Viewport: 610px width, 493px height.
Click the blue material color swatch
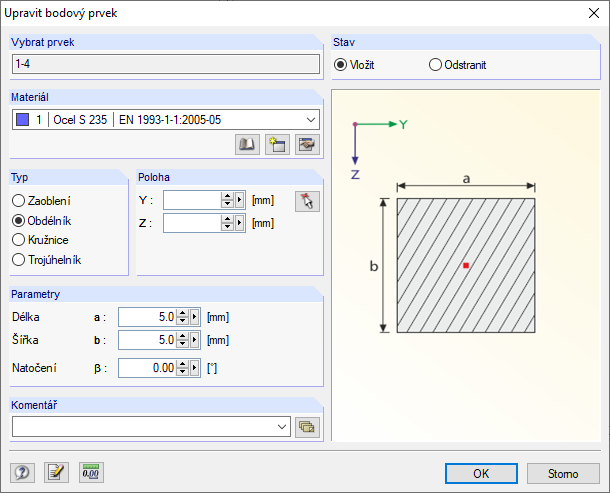(x=23, y=119)
